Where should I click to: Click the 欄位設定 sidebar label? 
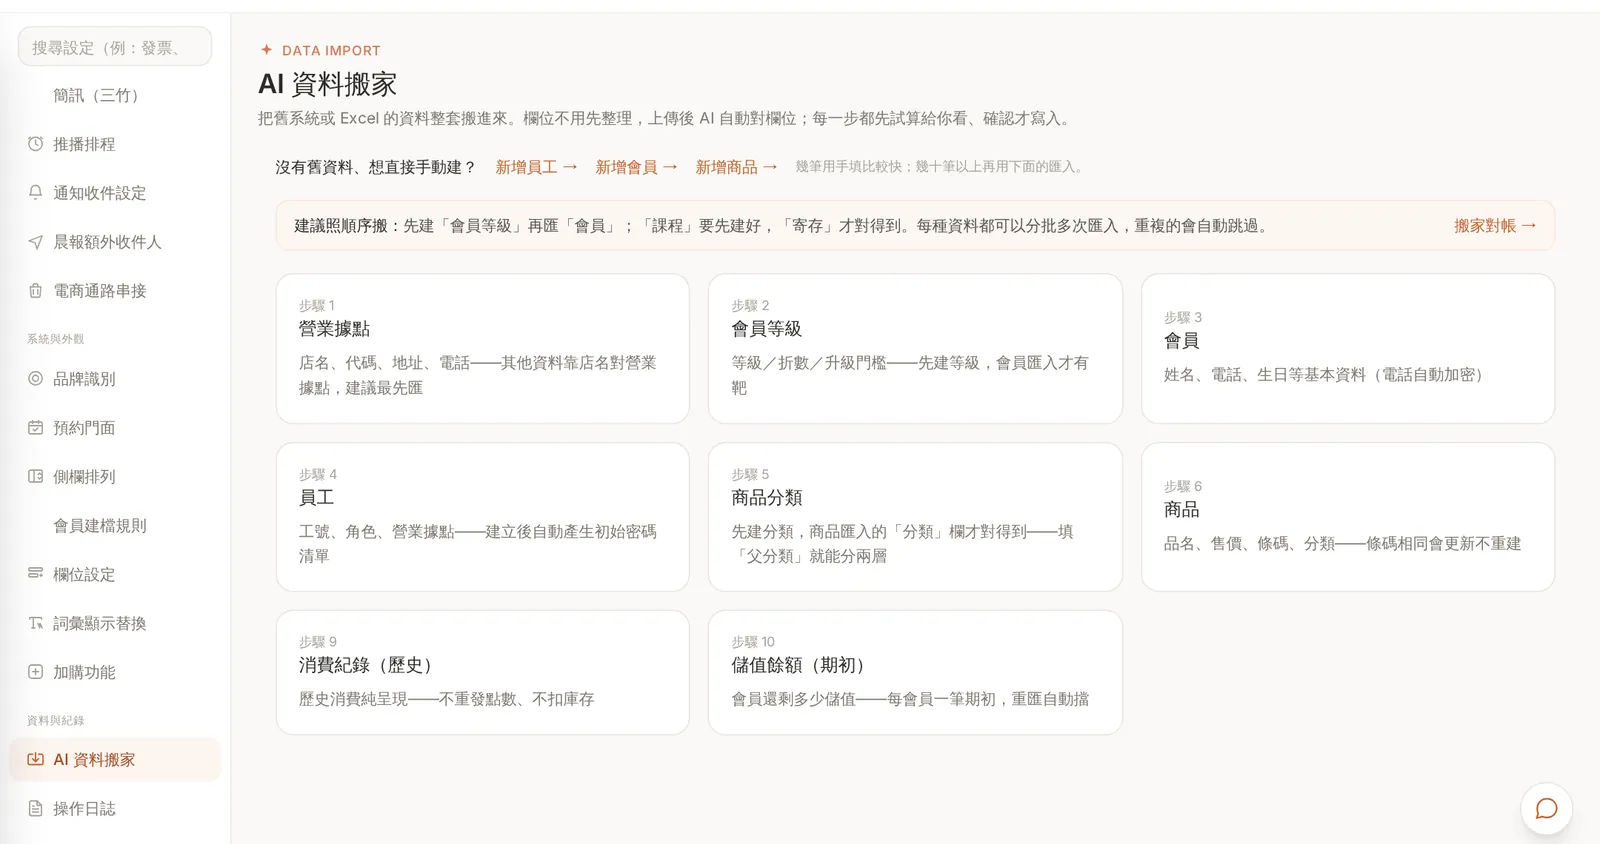tap(84, 575)
